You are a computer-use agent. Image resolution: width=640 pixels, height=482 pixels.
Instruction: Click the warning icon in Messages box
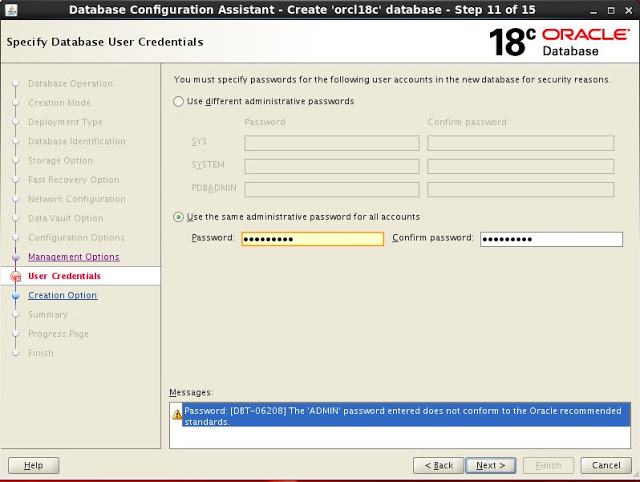177,413
